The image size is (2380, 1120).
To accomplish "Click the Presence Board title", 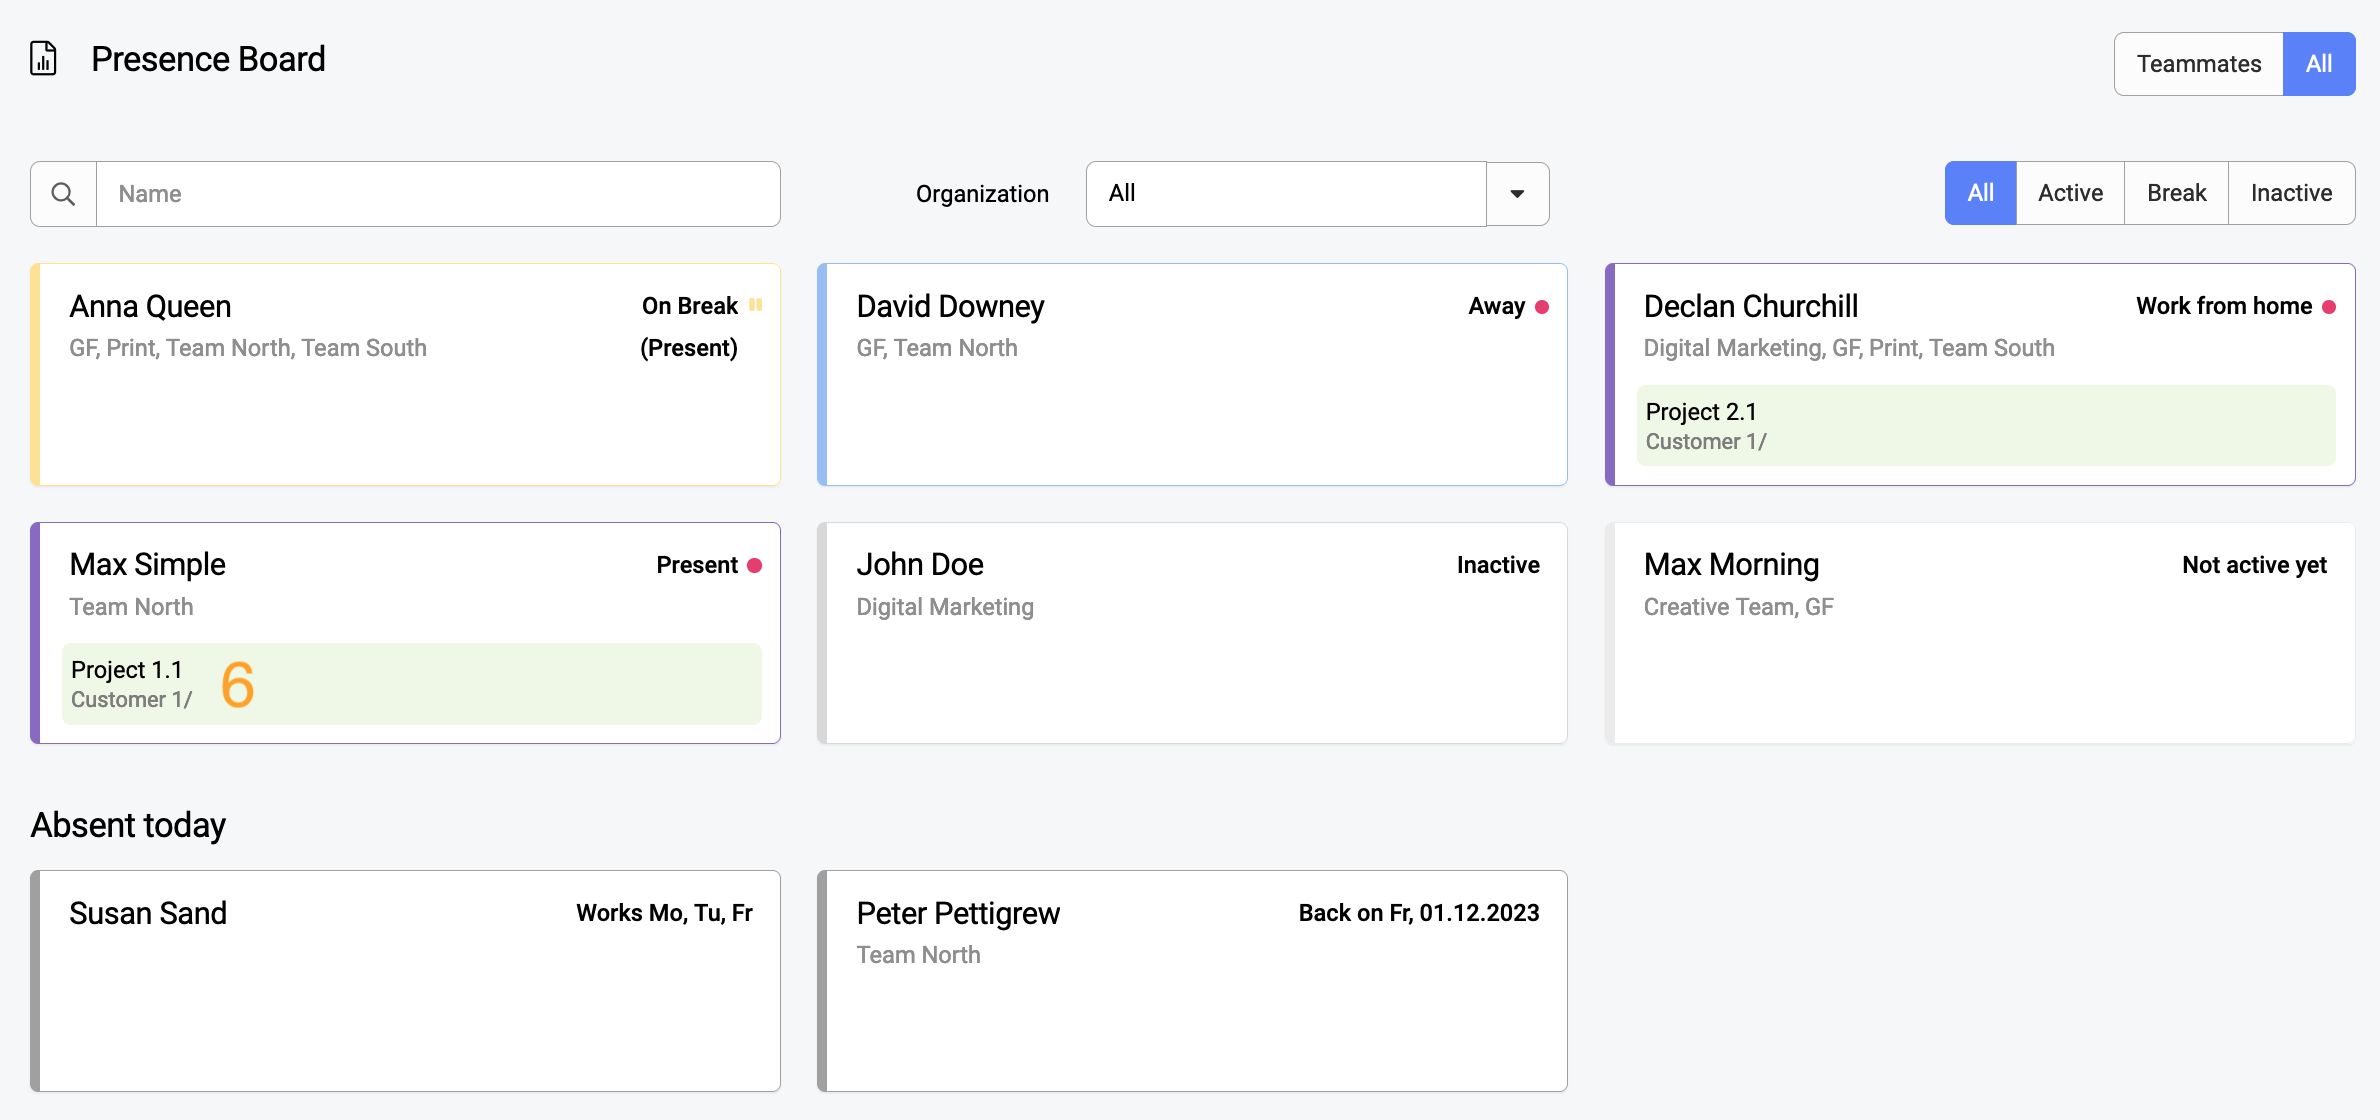I will coord(208,59).
